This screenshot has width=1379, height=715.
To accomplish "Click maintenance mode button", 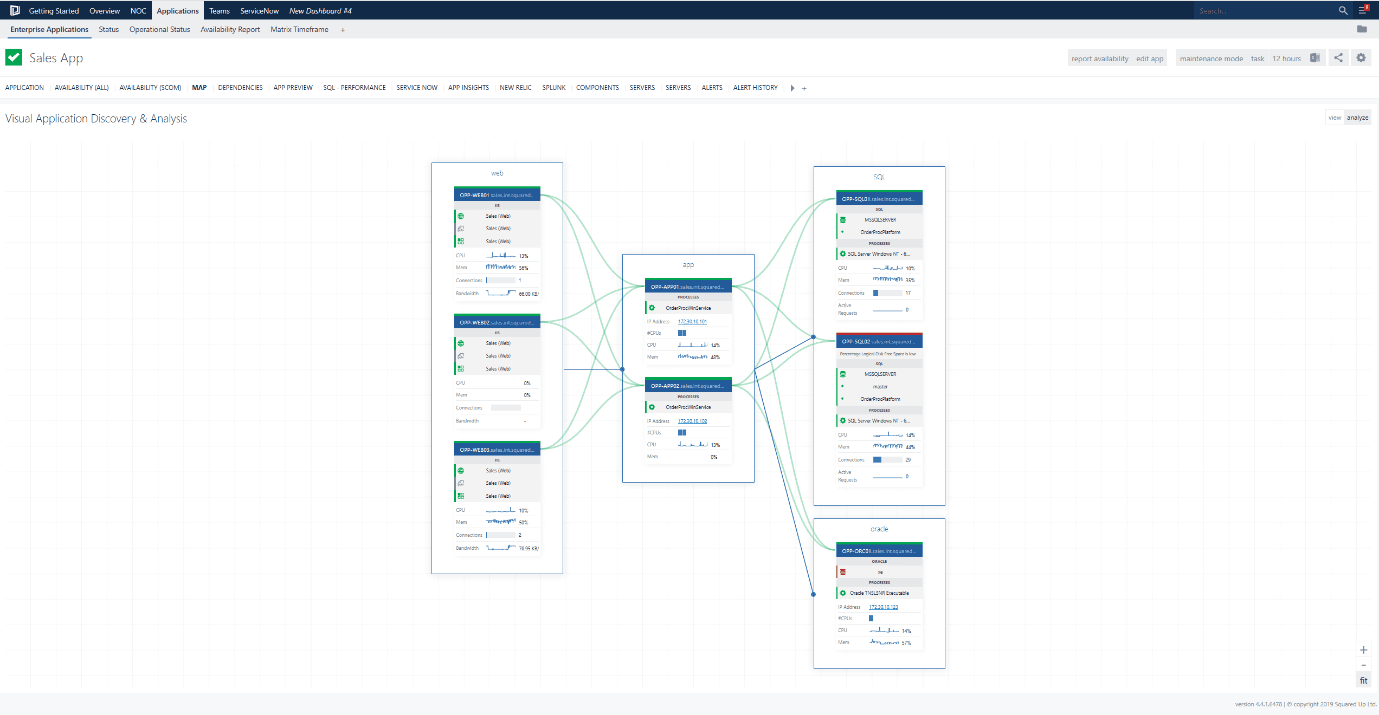I will click(x=1211, y=58).
